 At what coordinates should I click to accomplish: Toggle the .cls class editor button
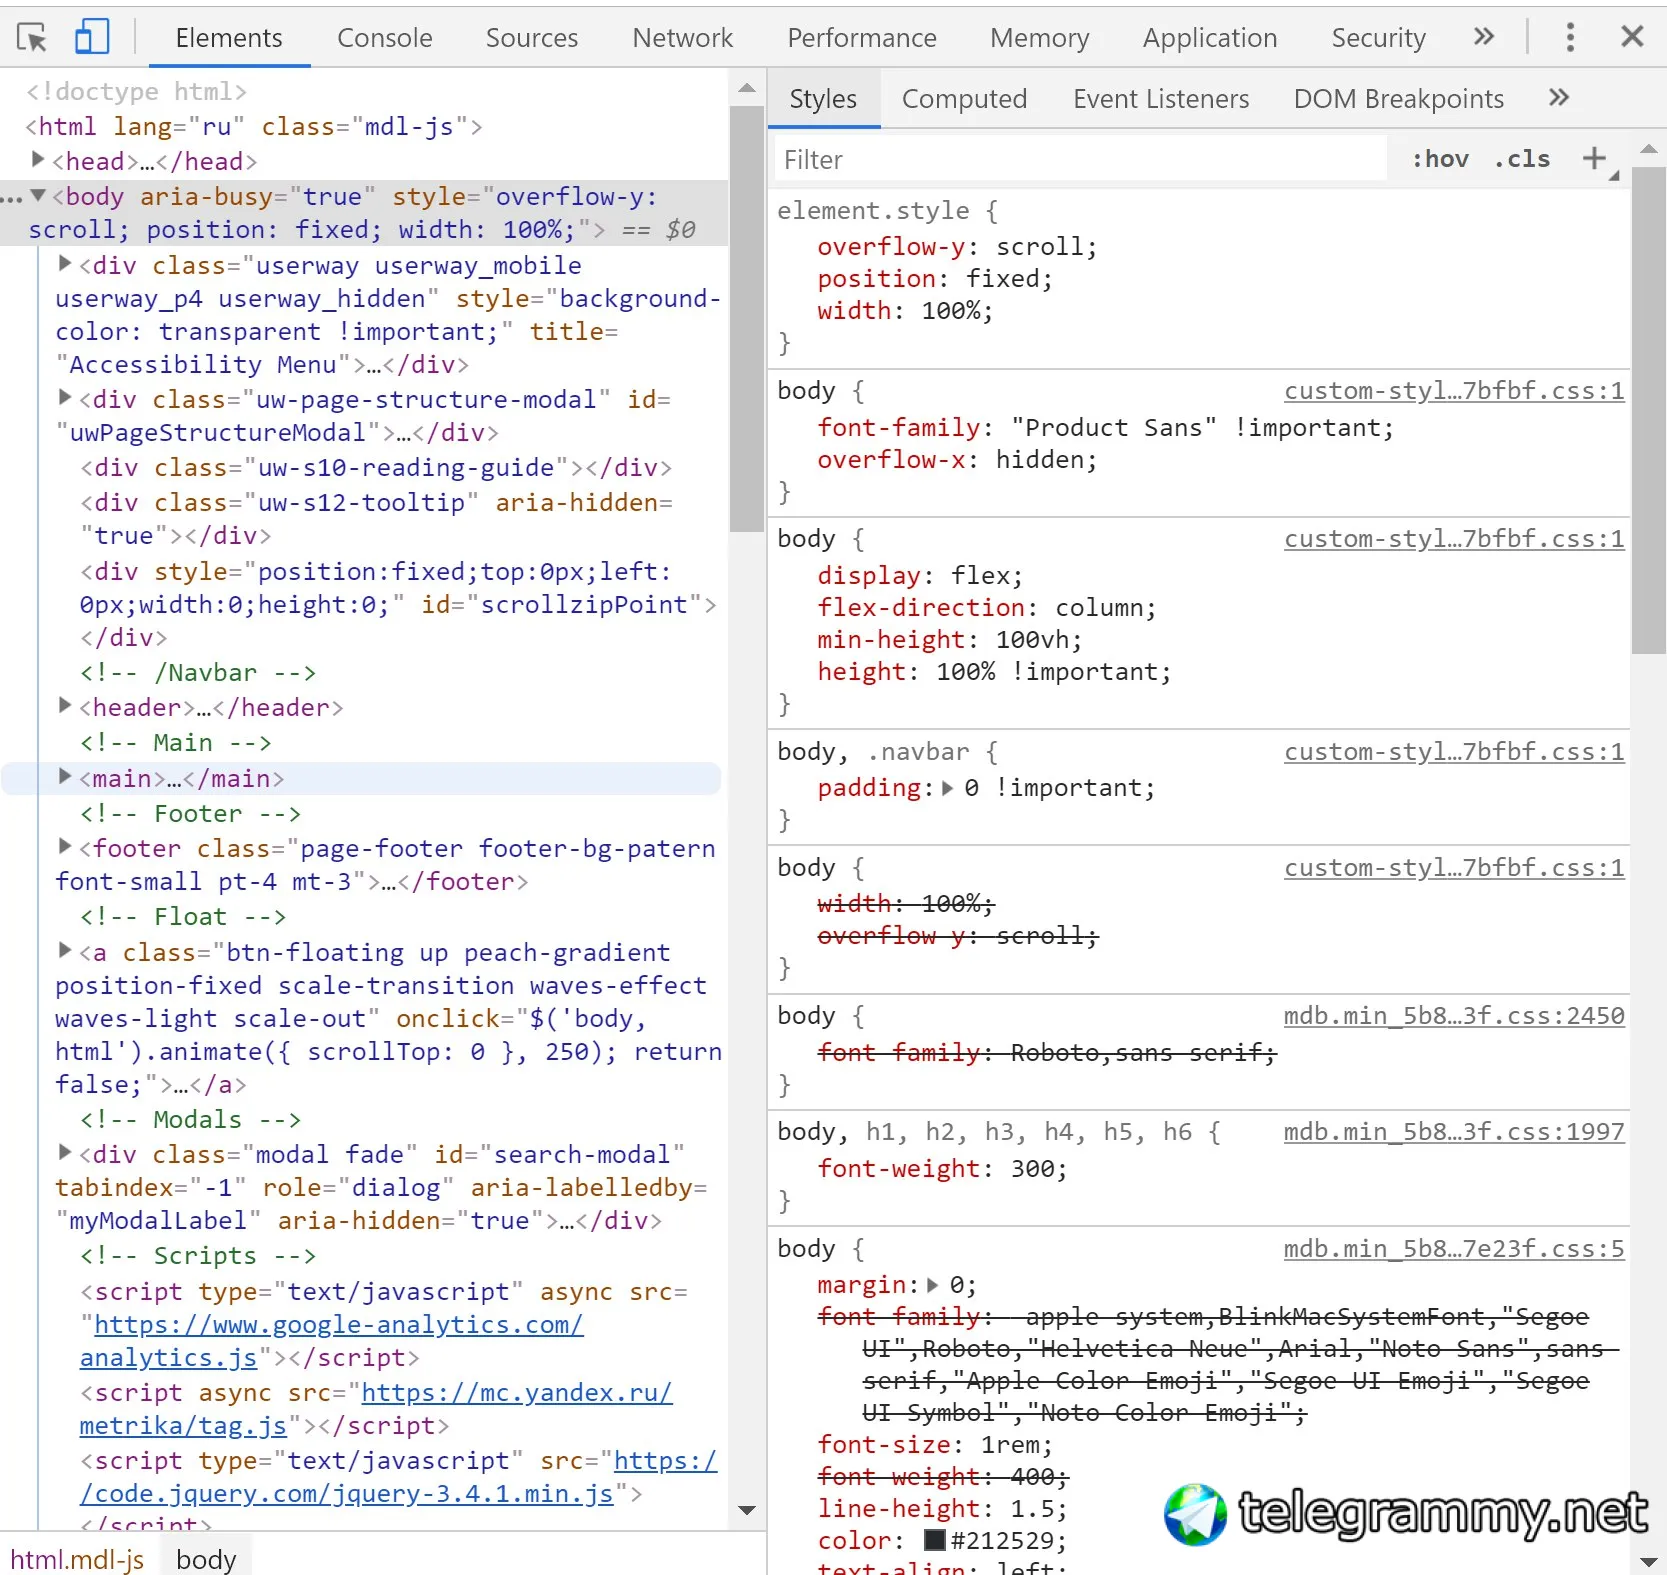[1522, 159]
